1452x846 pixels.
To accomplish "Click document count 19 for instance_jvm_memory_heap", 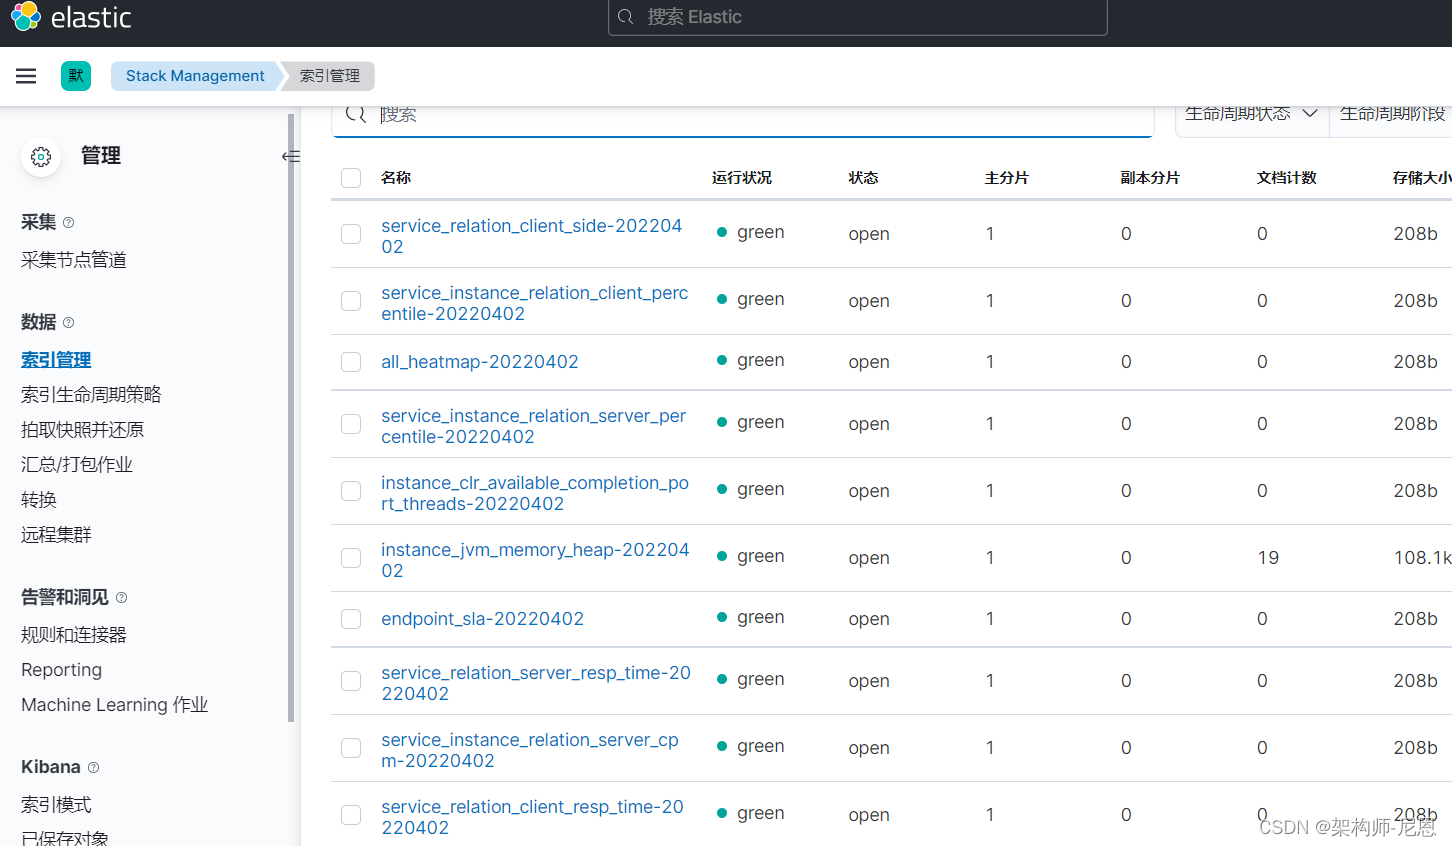I will 1268,558.
